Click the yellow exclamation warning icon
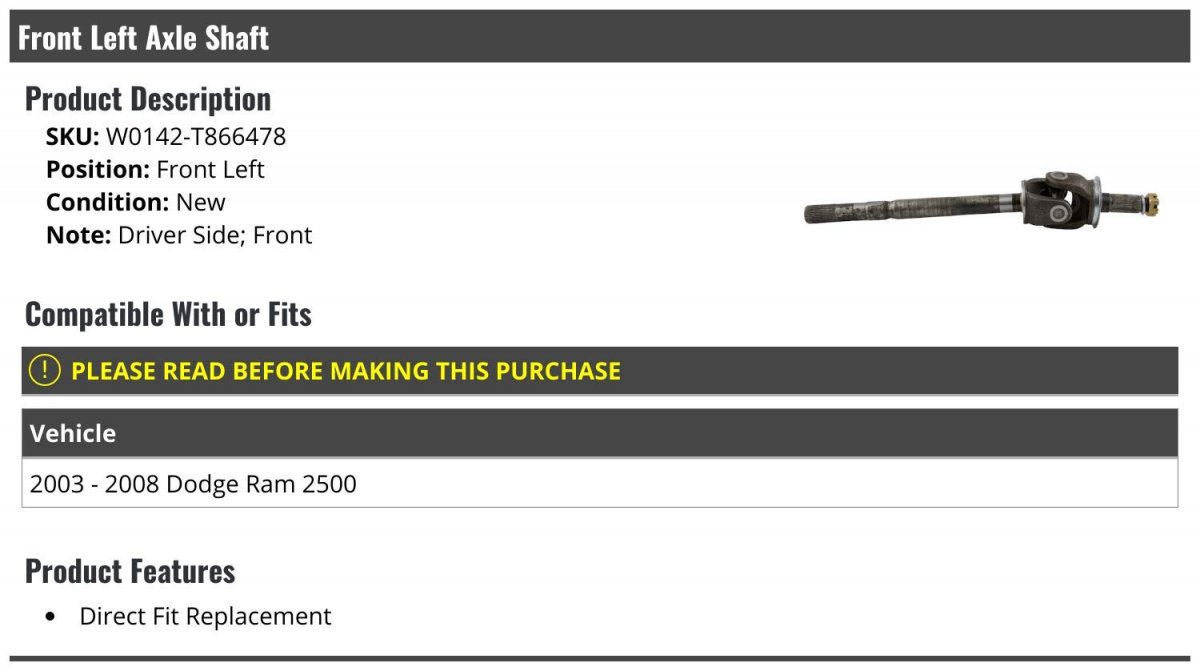The image size is (1200, 671). [45, 370]
